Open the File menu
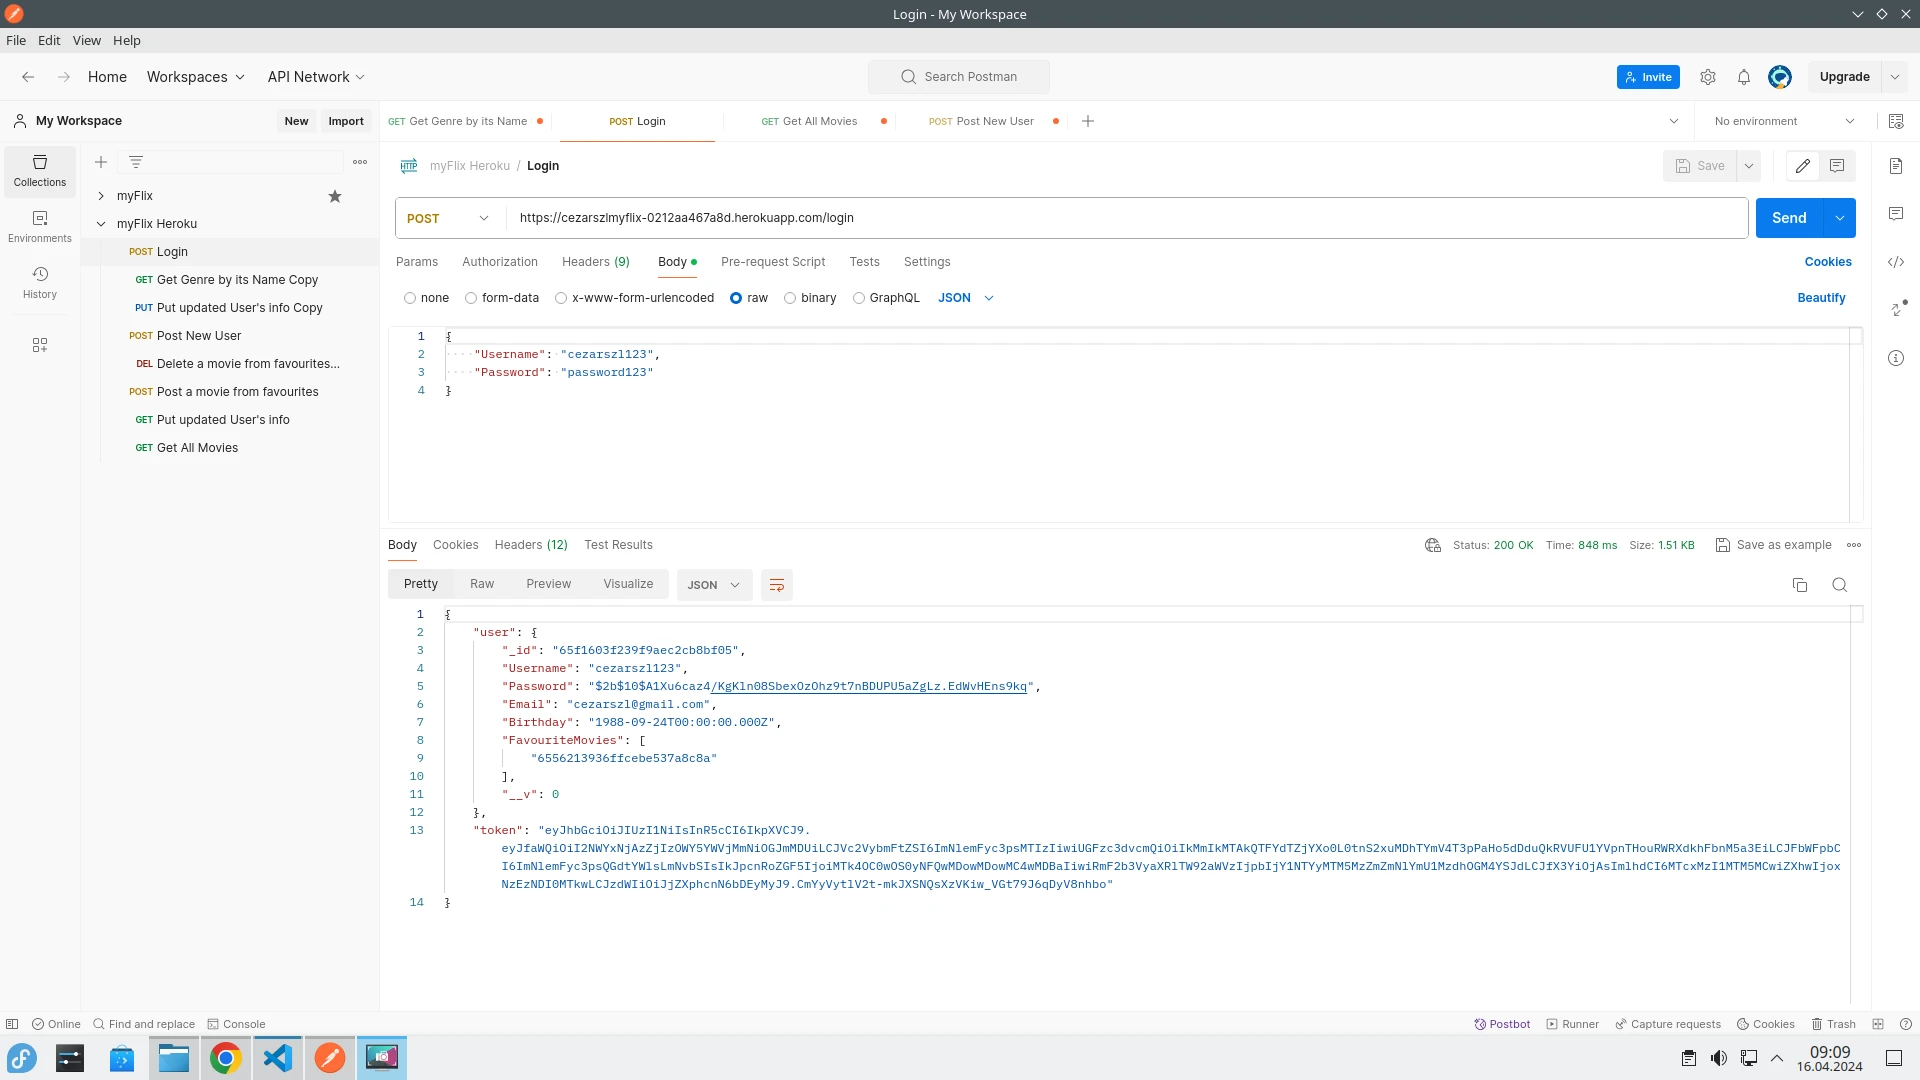Screen dimensions: 1920x1080 pyautogui.click(x=16, y=41)
